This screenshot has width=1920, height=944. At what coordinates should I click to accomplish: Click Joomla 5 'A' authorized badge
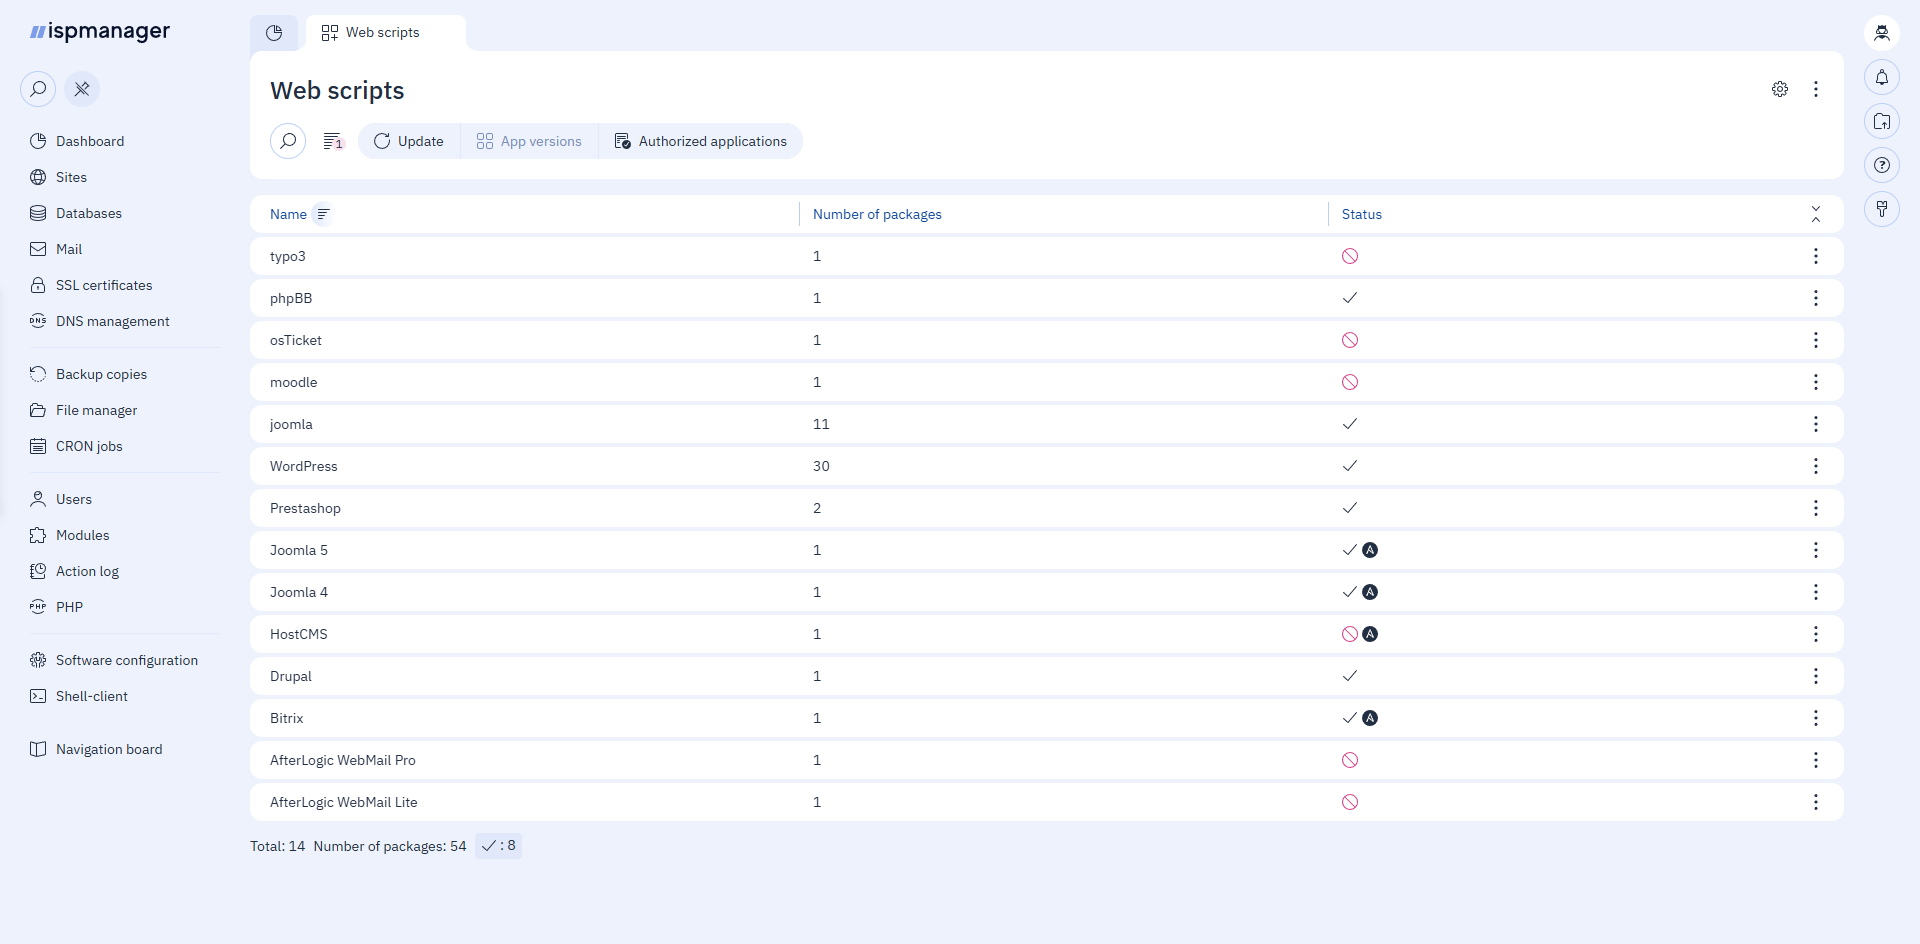click(x=1370, y=550)
